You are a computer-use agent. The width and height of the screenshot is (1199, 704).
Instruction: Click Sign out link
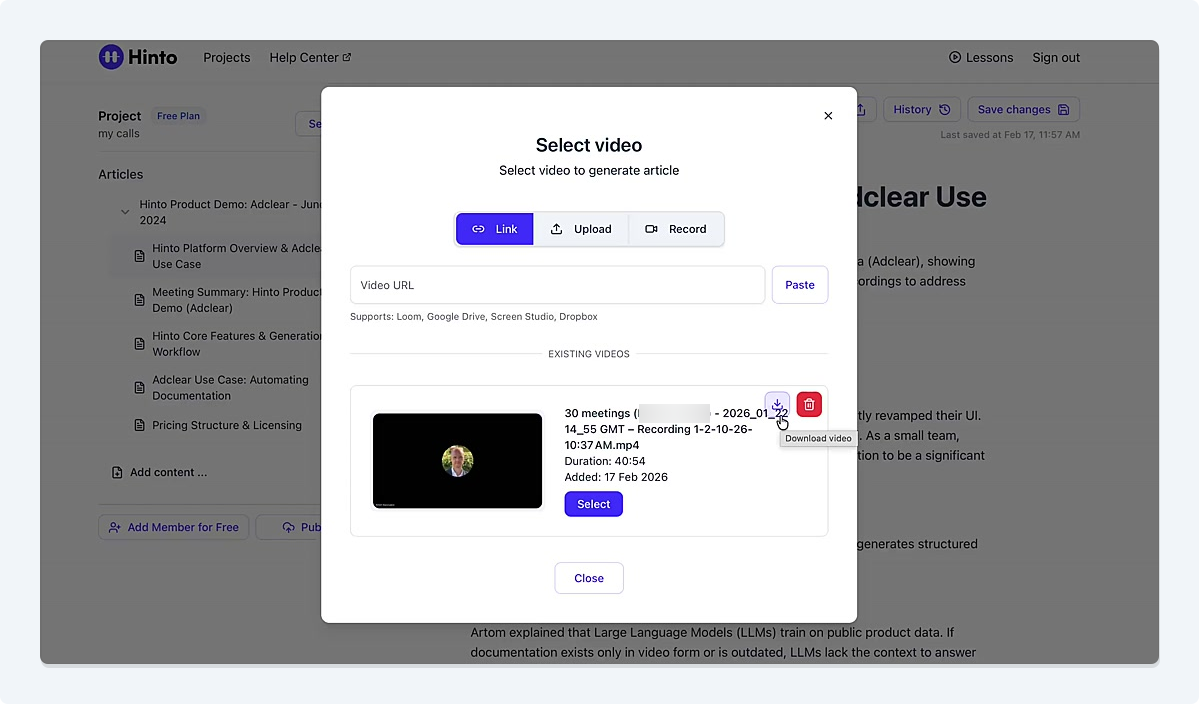(x=1056, y=57)
